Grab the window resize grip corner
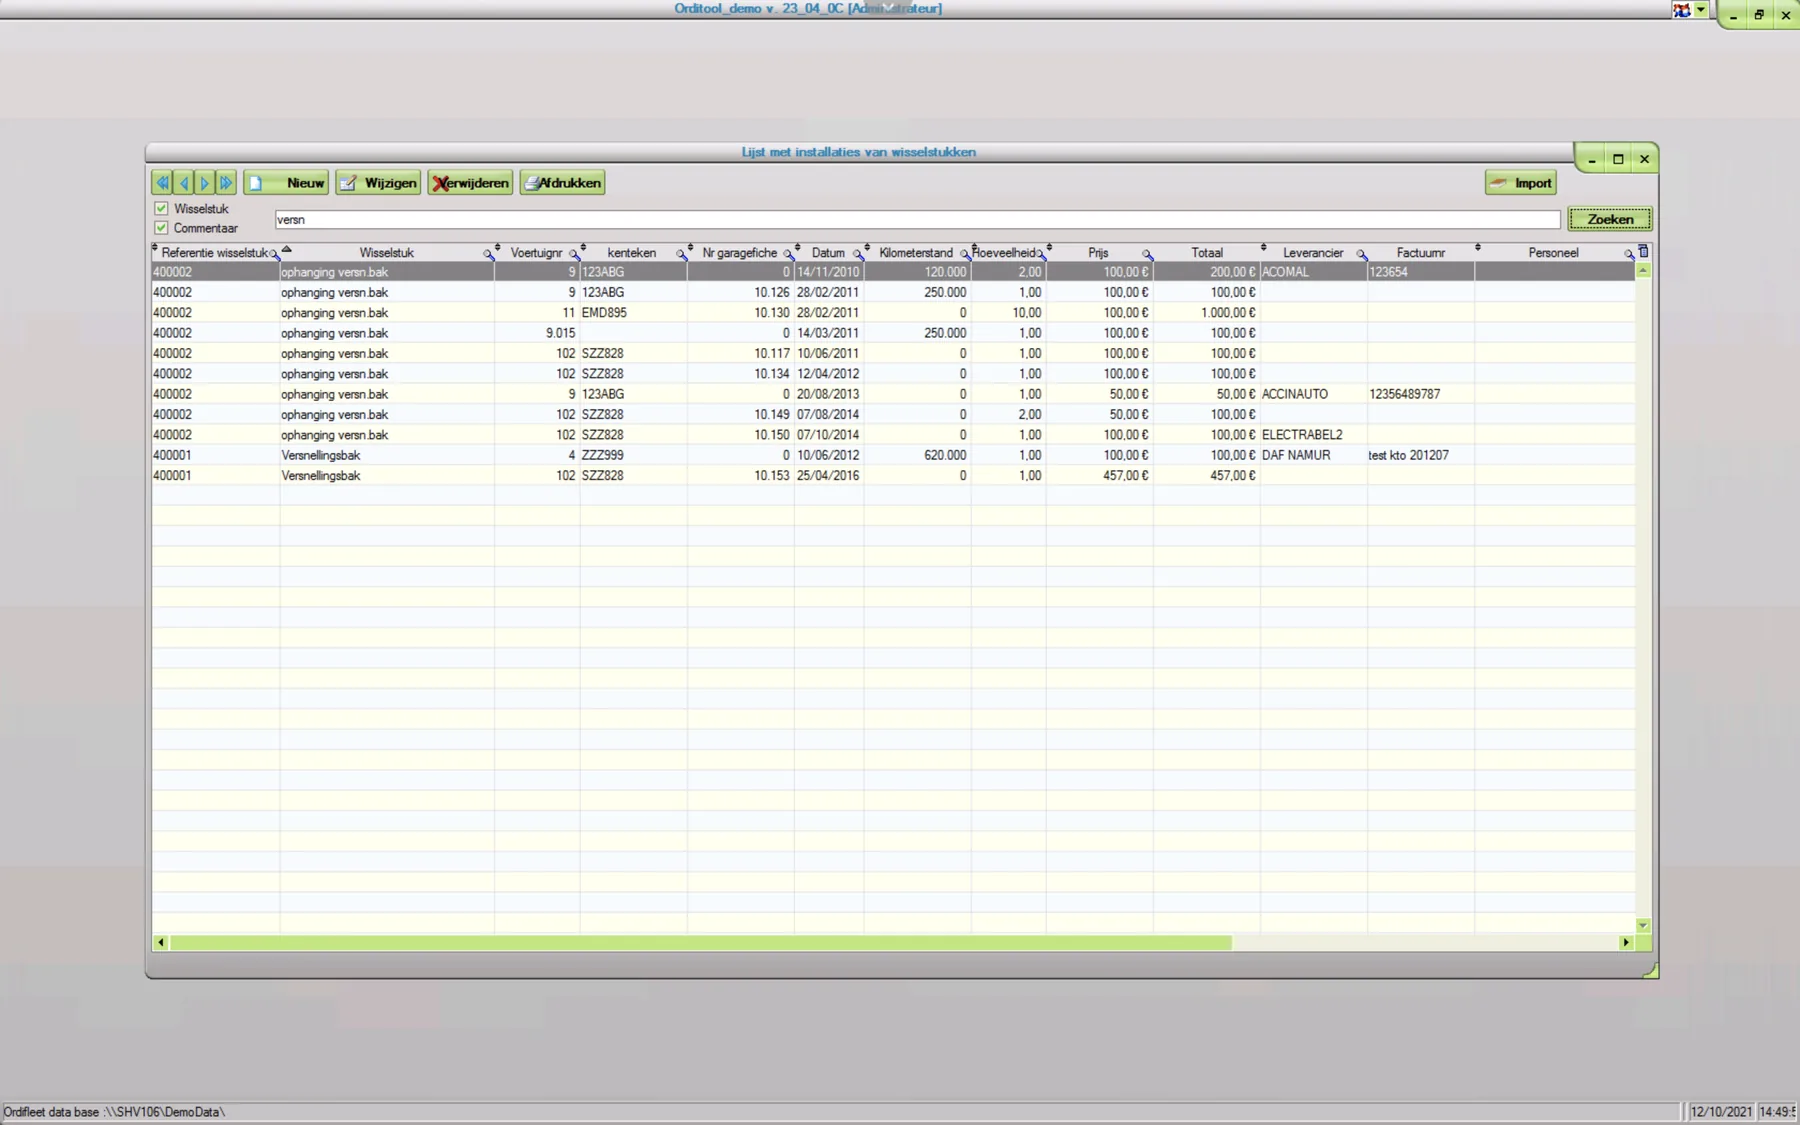The height and width of the screenshot is (1125, 1800). [1650, 970]
